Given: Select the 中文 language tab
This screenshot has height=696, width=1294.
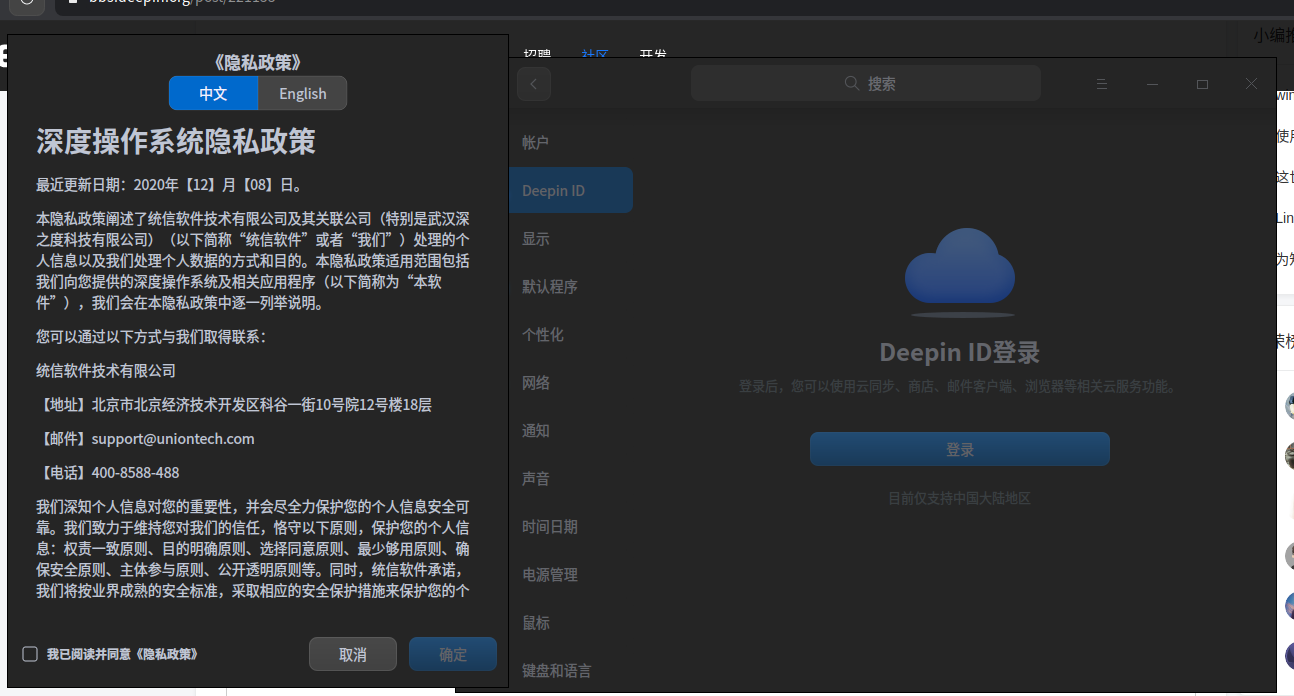Looking at the screenshot, I should [213, 93].
